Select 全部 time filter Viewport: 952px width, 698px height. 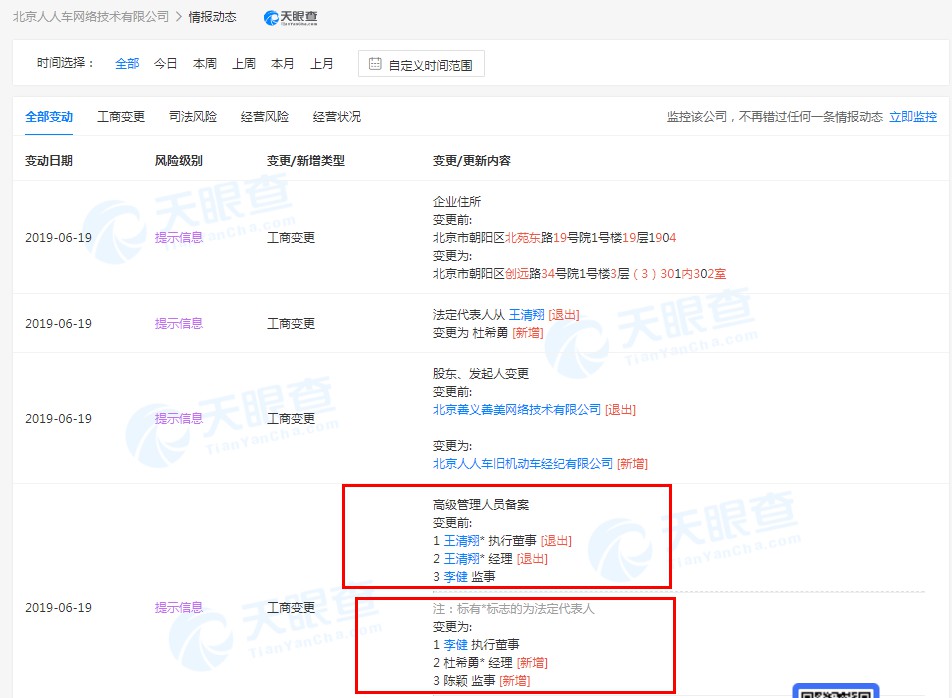click(x=127, y=63)
